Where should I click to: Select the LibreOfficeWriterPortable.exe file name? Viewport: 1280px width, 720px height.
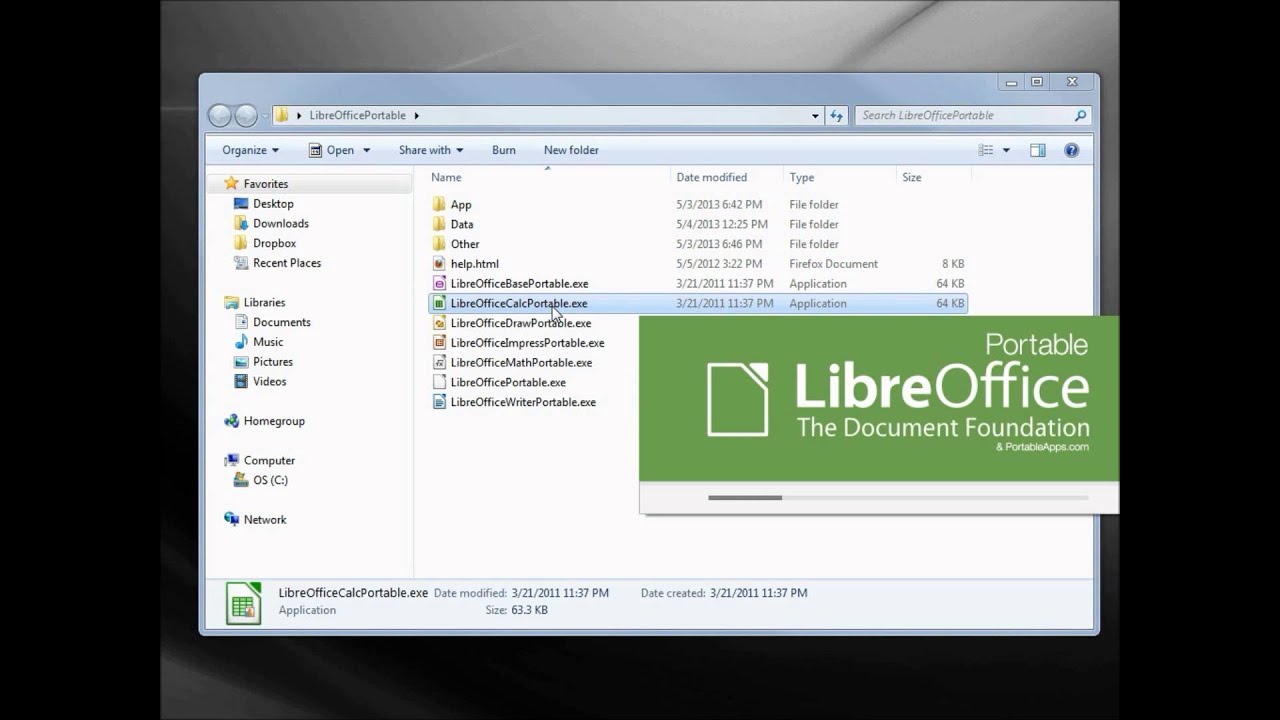(x=523, y=402)
